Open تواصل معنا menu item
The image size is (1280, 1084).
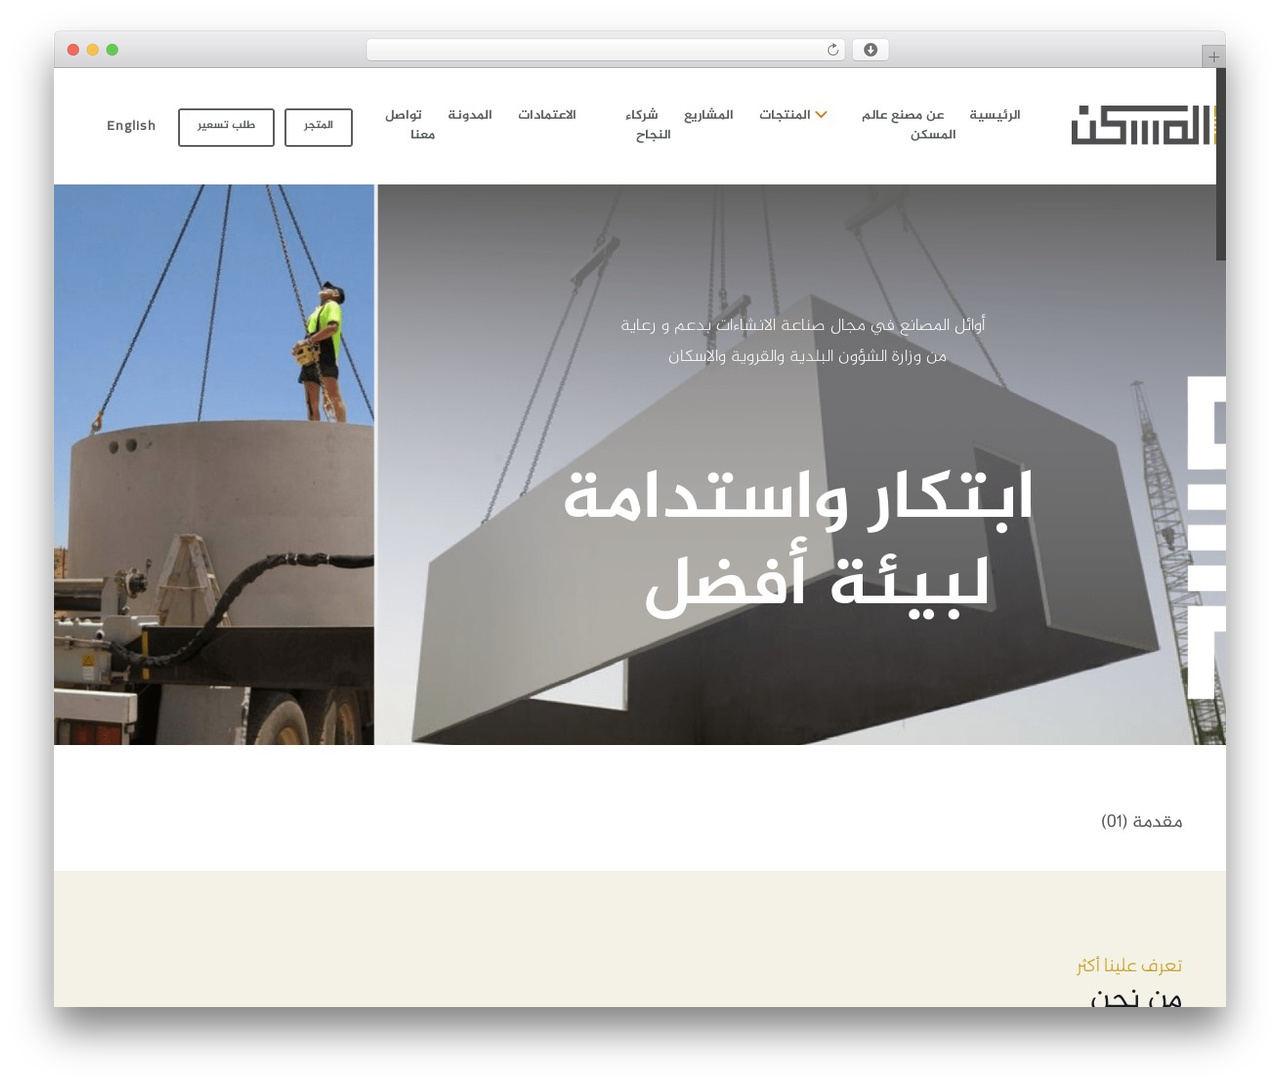410,125
